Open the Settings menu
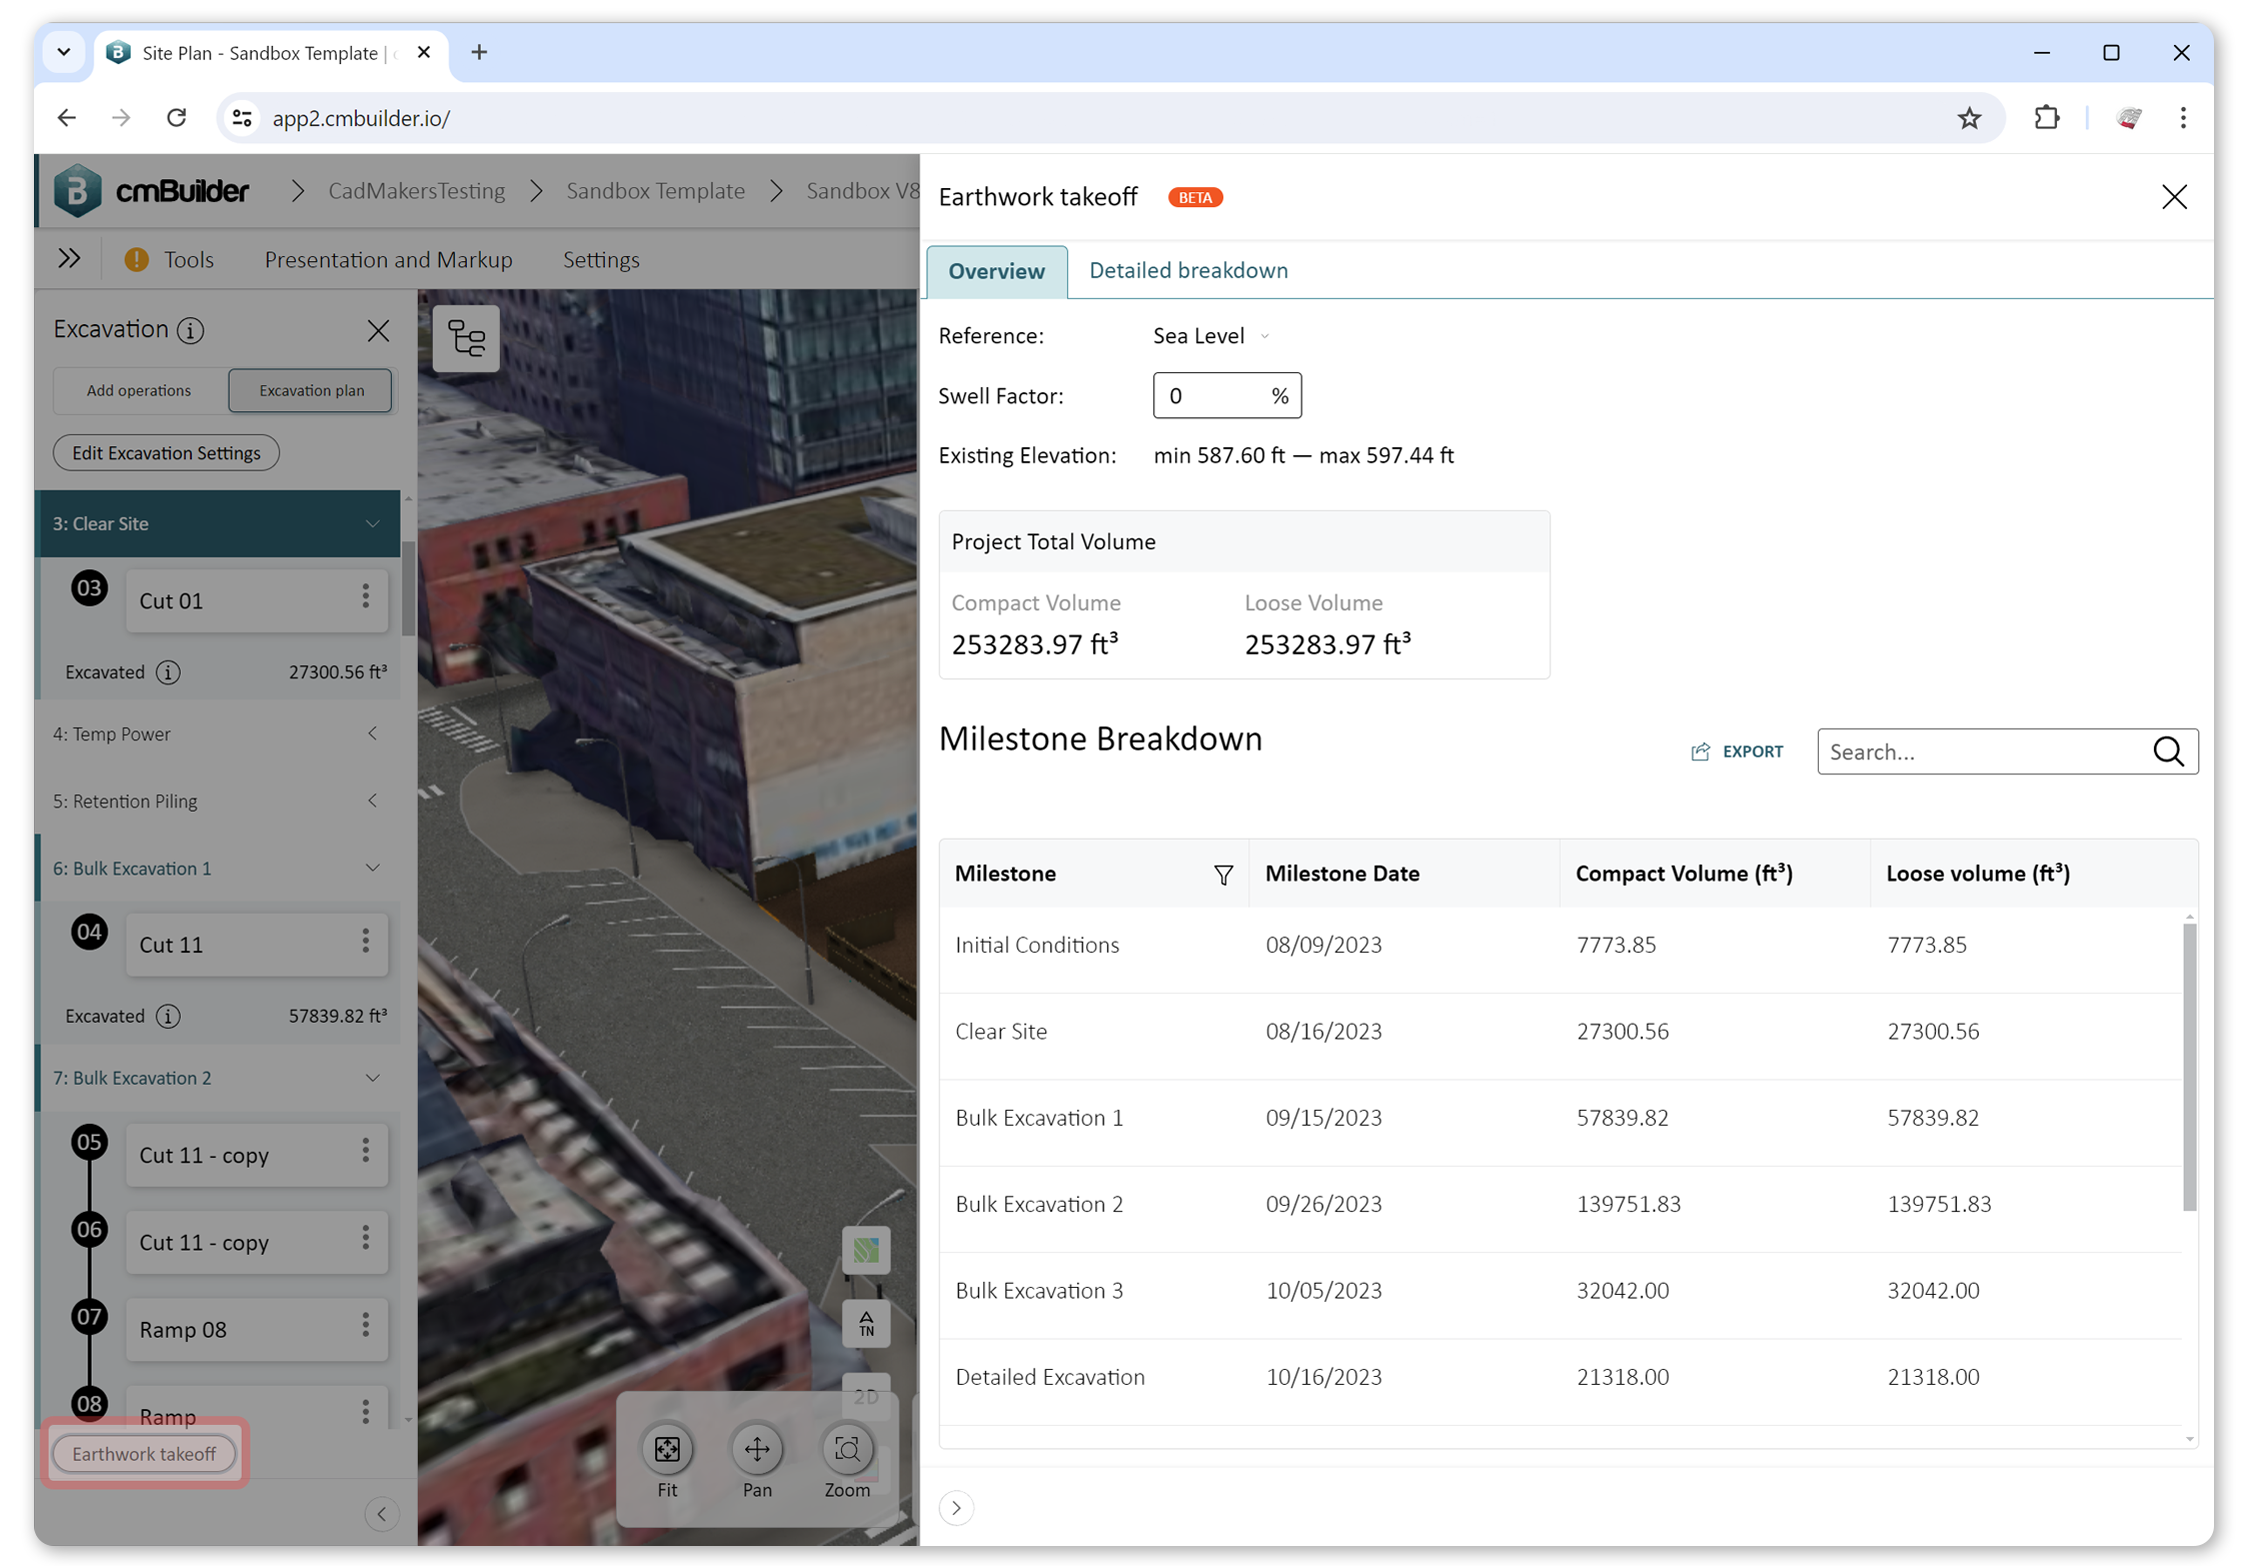The height and width of the screenshot is (1566, 2242). [x=601, y=259]
